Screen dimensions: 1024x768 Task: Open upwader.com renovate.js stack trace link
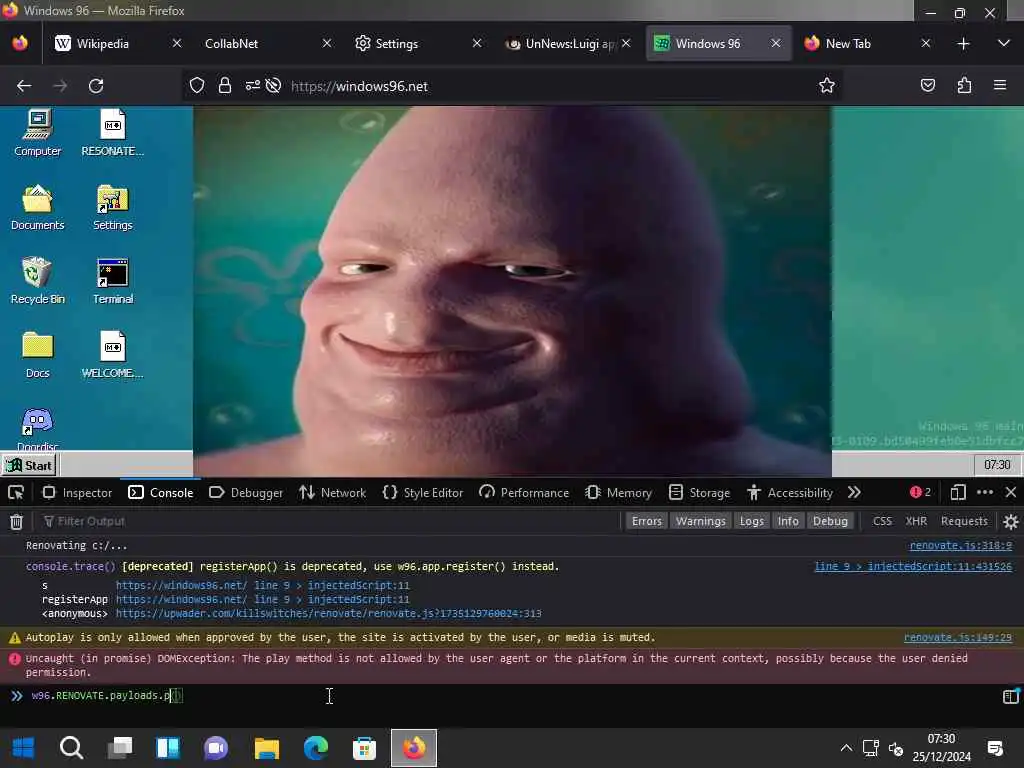tap(328, 614)
